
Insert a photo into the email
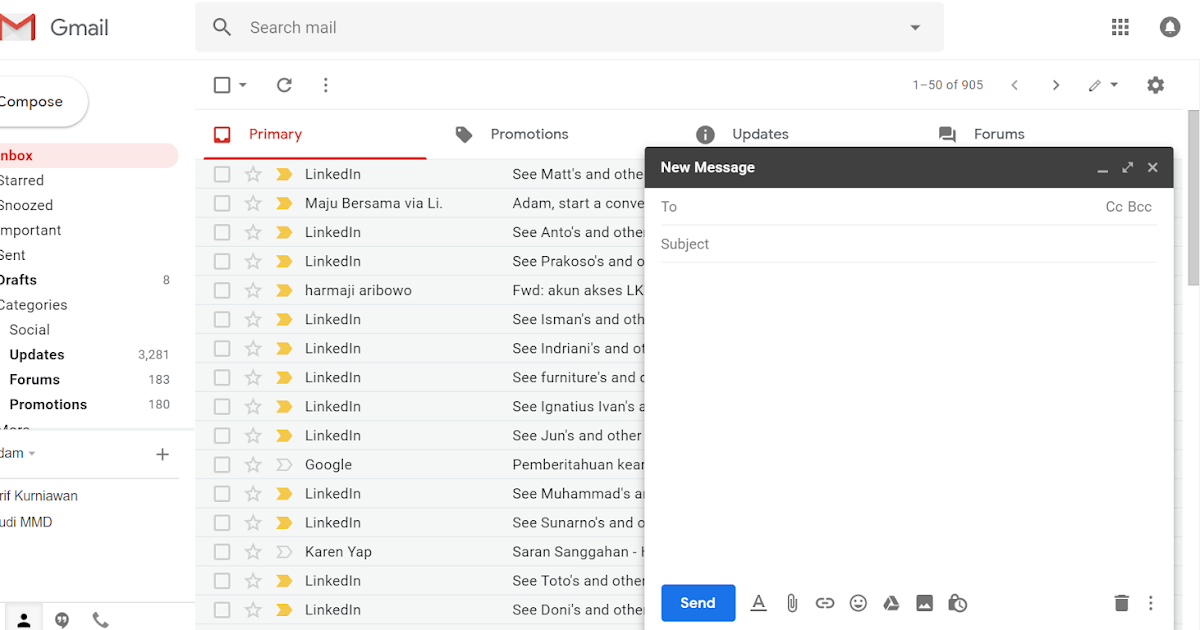(x=924, y=603)
